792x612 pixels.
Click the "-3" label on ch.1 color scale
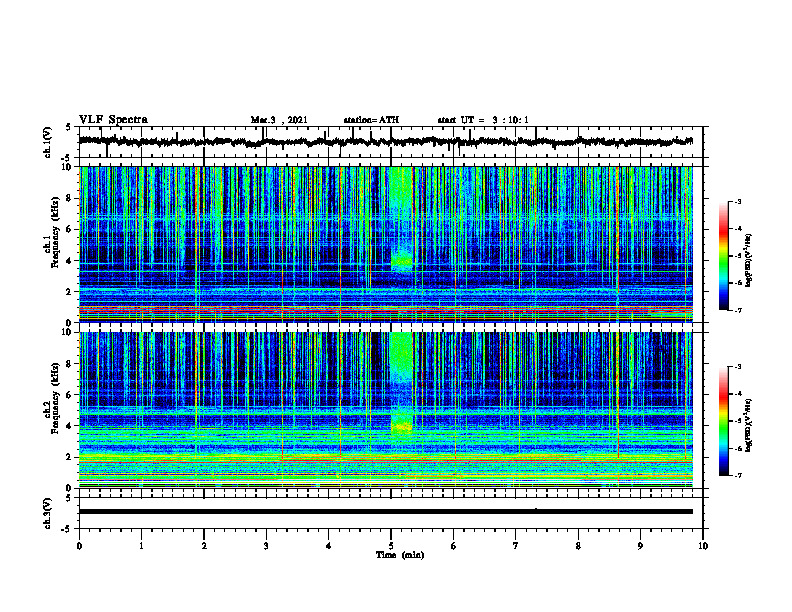[738, 201]
